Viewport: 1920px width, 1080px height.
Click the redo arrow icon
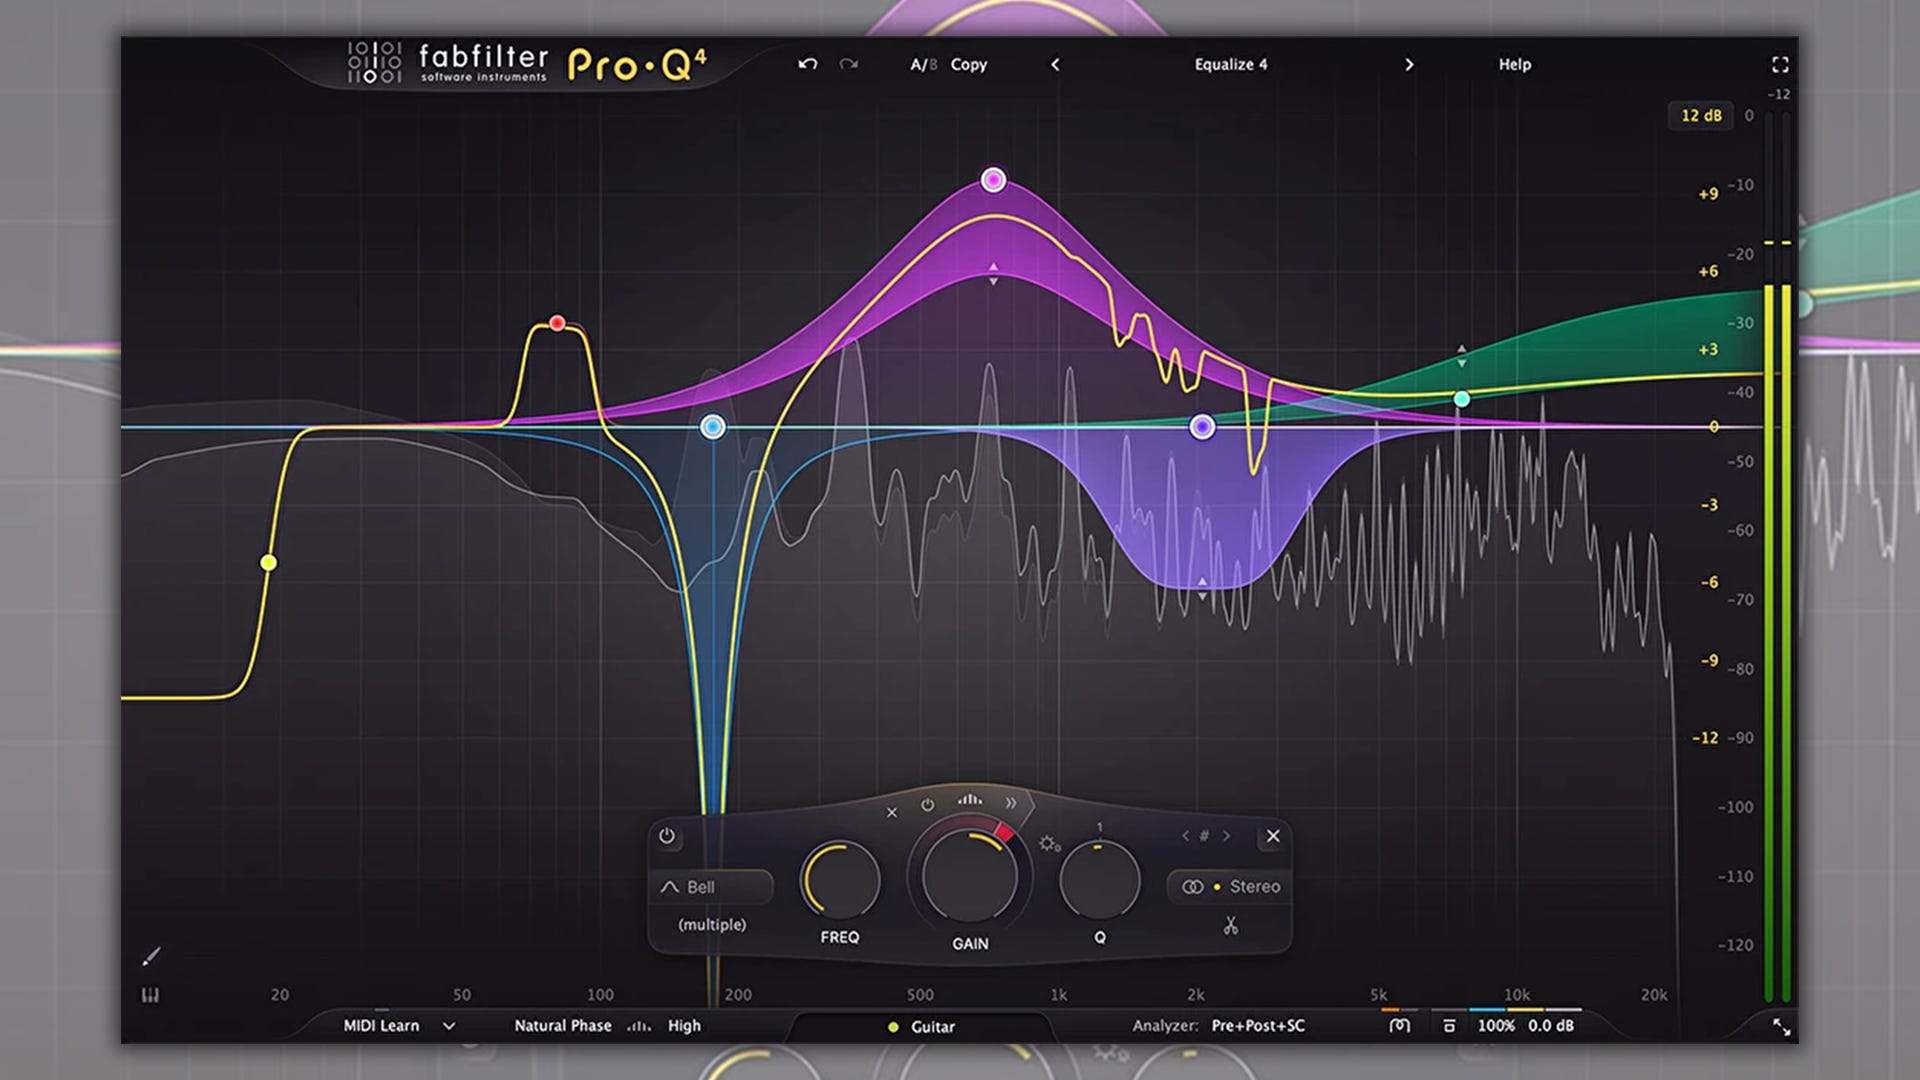click(x=849, y=64)
